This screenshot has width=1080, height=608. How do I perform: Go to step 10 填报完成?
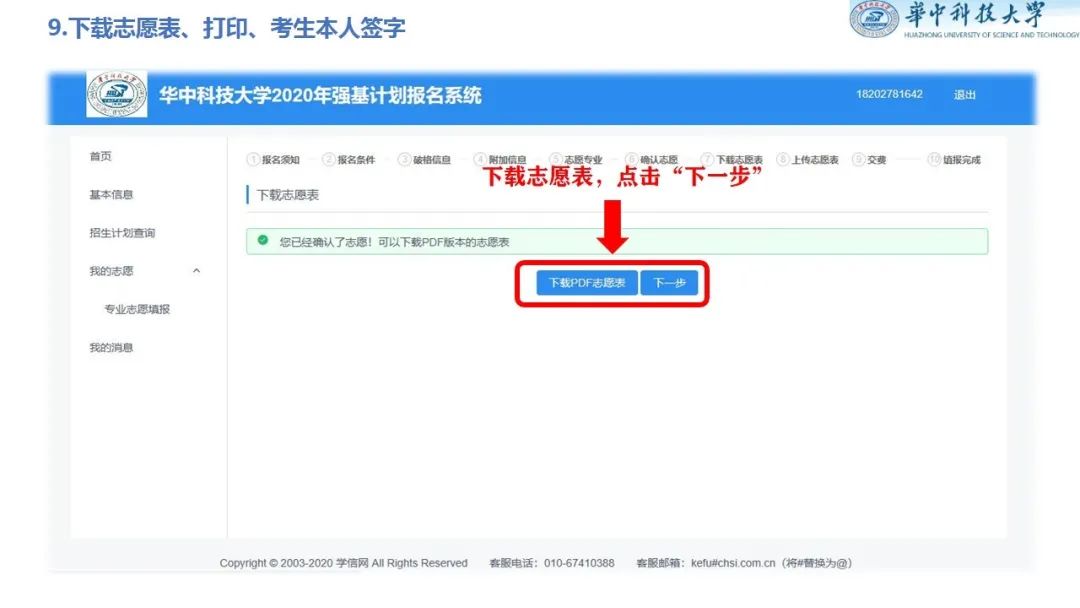(x=954, y=160)
